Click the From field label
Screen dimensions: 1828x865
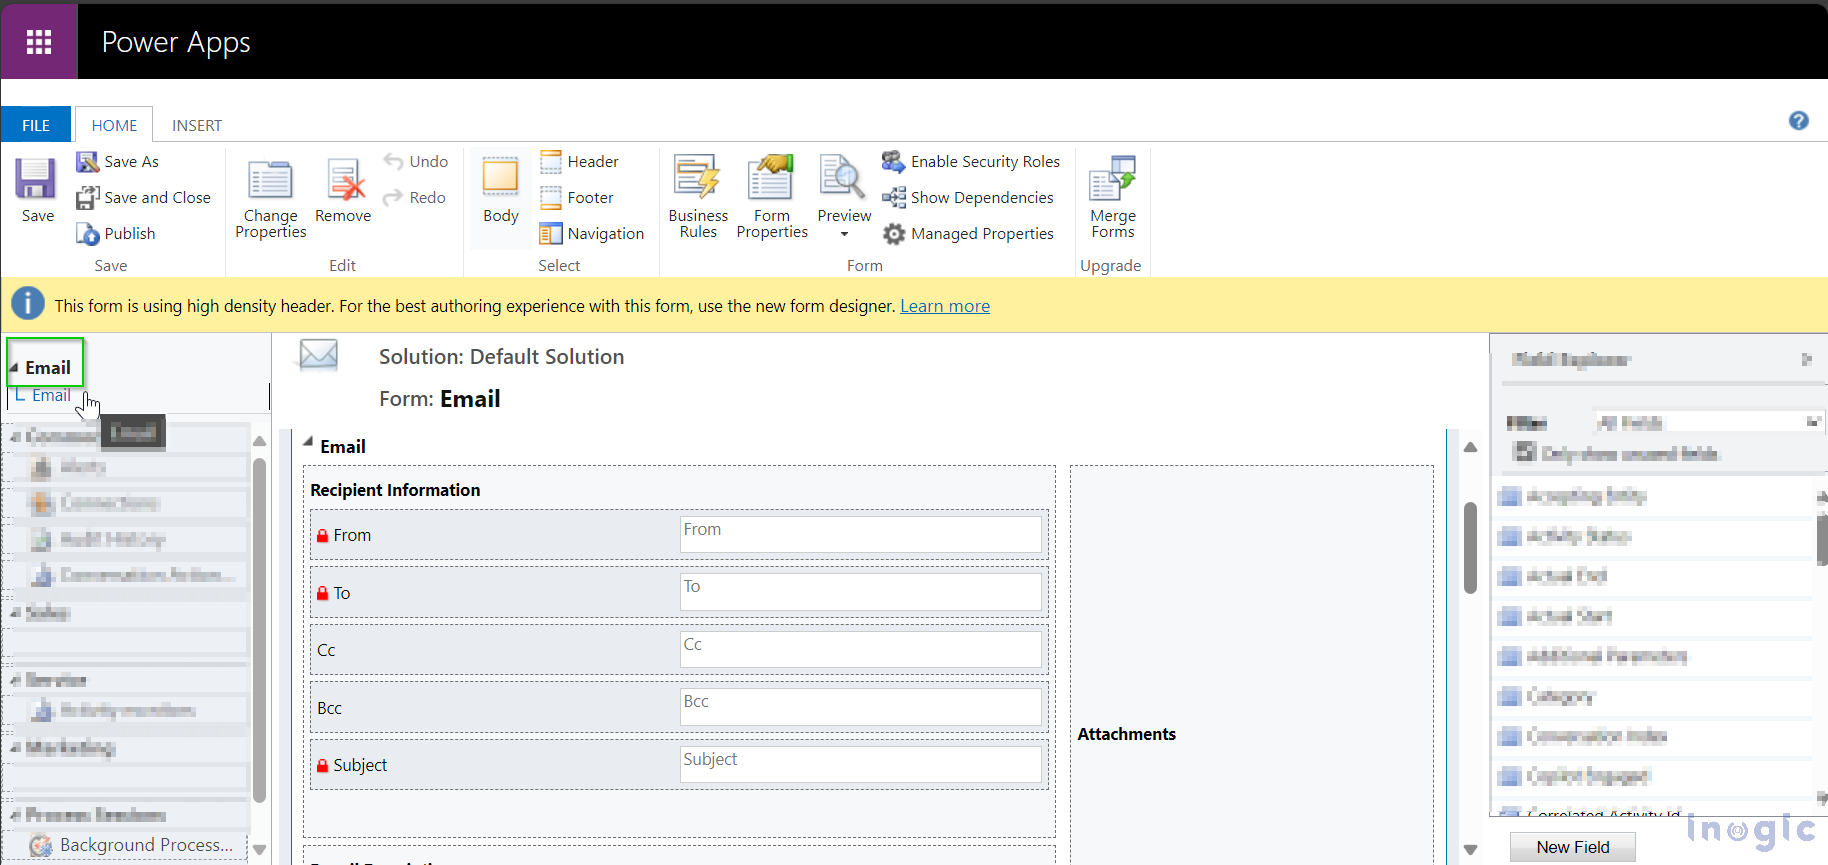[x=352, y=536]
